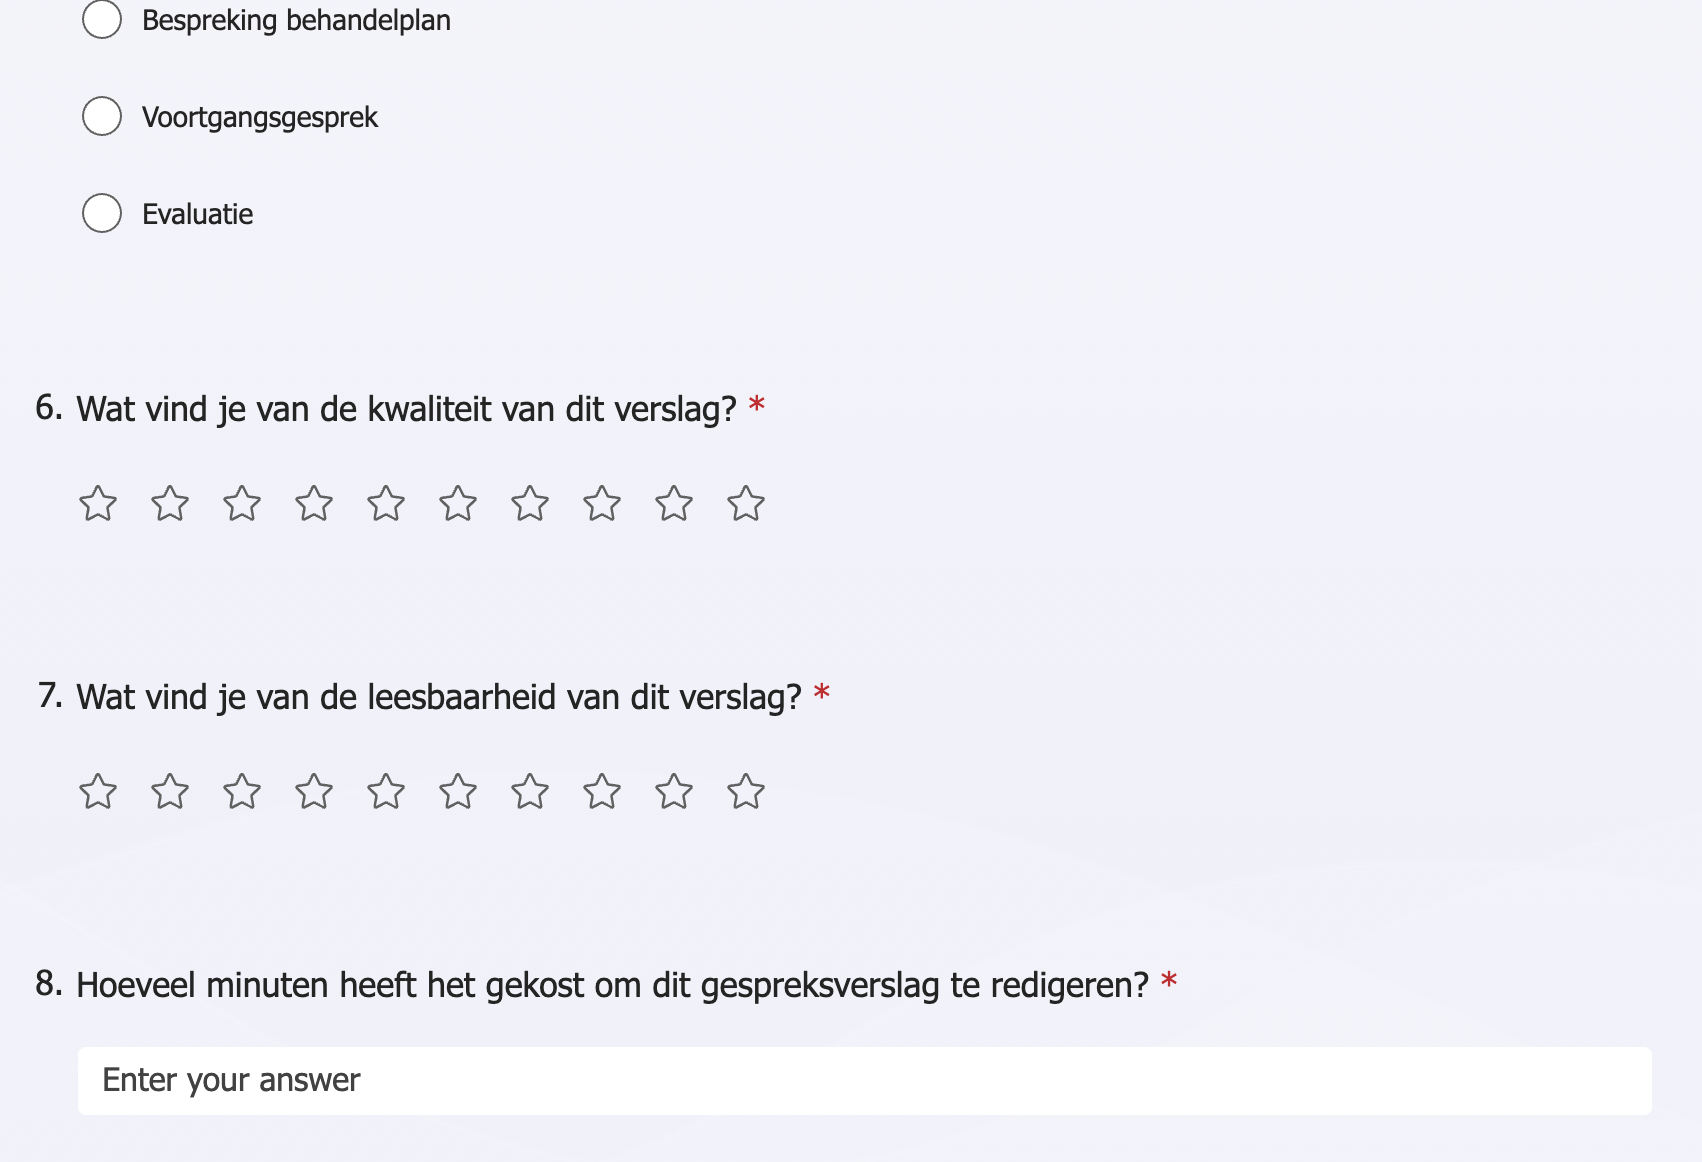The image size is (1702, 1162).
Task: Select the Voortgangsgesprek option
Action: (101, 116)
